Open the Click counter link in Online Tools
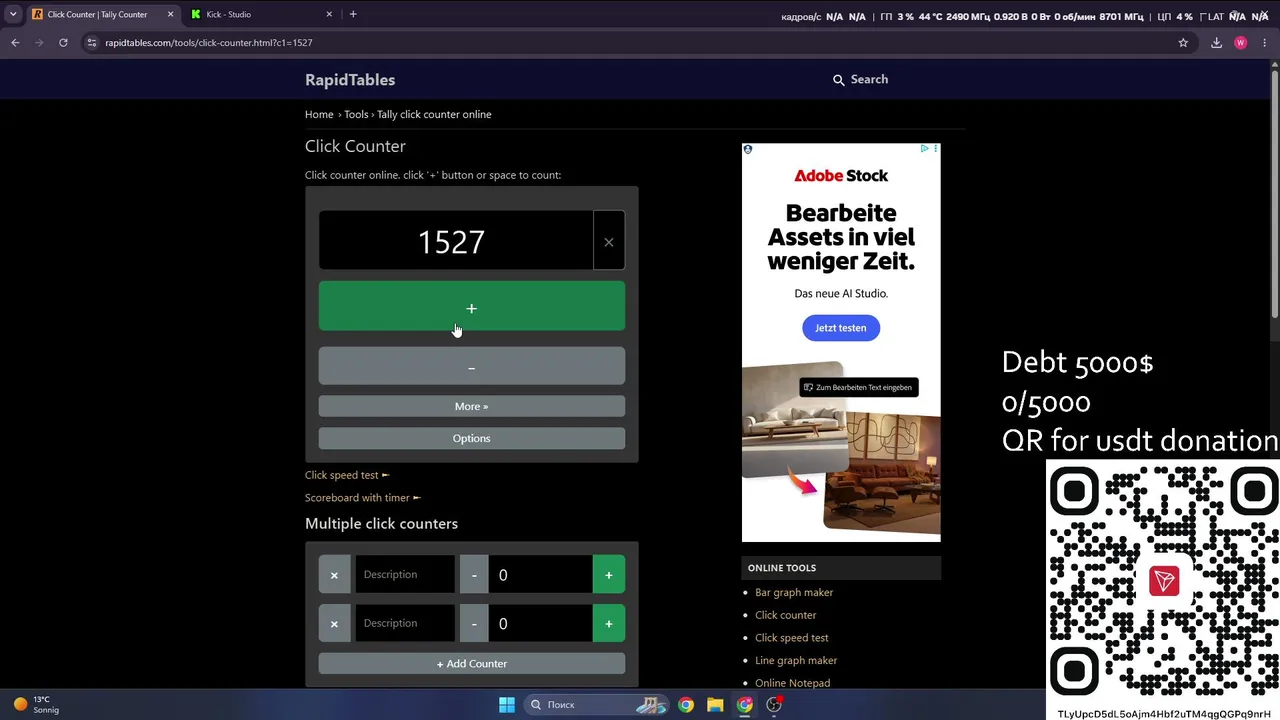Screen dimensions: 1280x720 [786, 615]
